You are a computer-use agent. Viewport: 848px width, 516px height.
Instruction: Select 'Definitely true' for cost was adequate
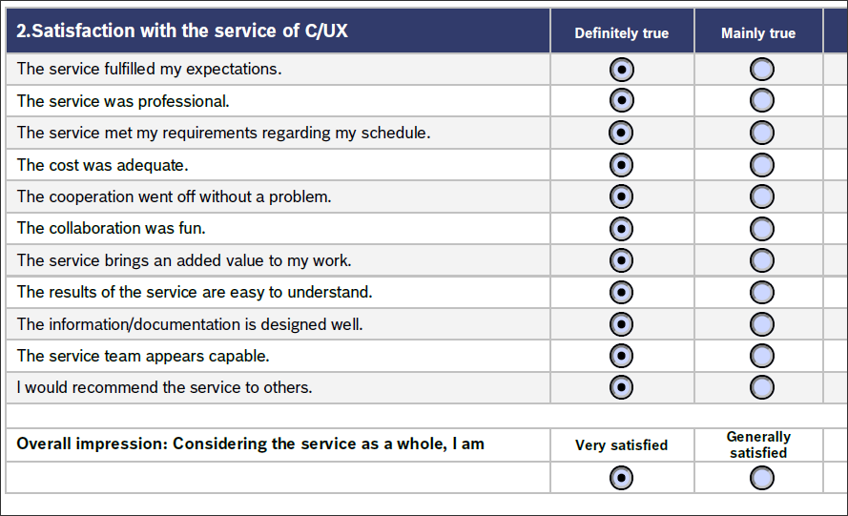(x=621, y=165)
